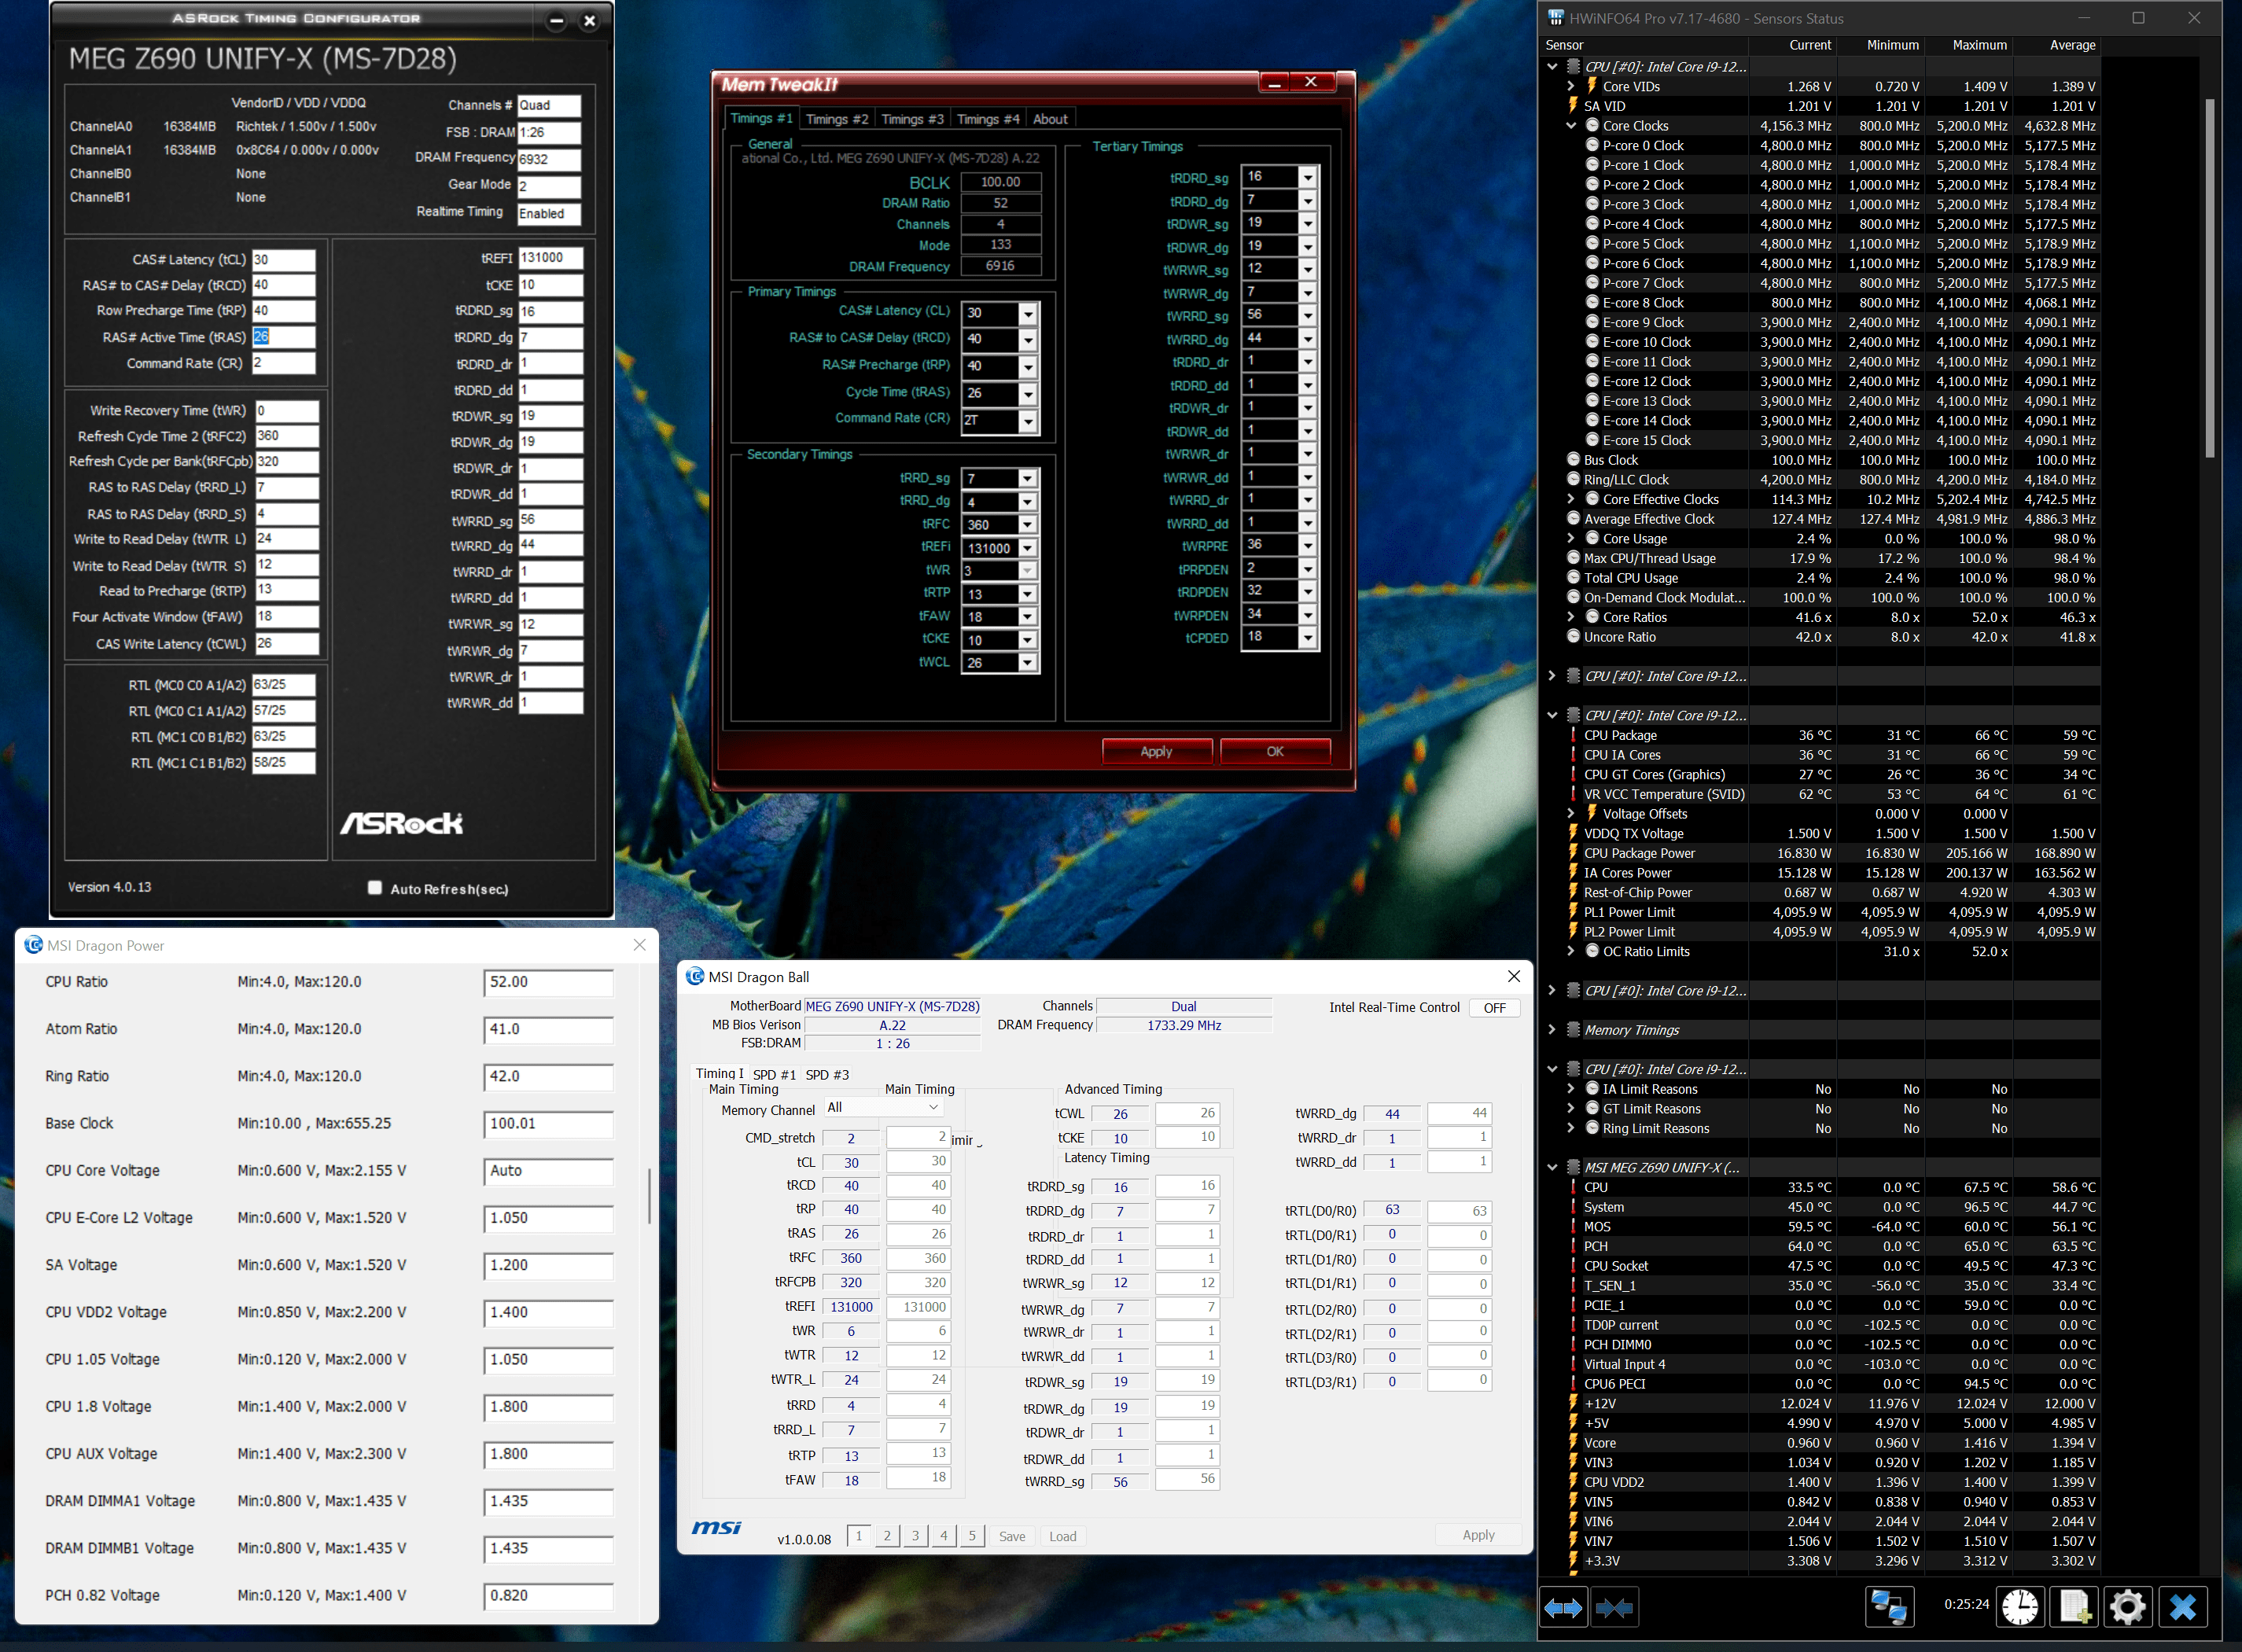
Task: Click Apply button in Mem TweakIt
Action: (x=1157, y=751)
